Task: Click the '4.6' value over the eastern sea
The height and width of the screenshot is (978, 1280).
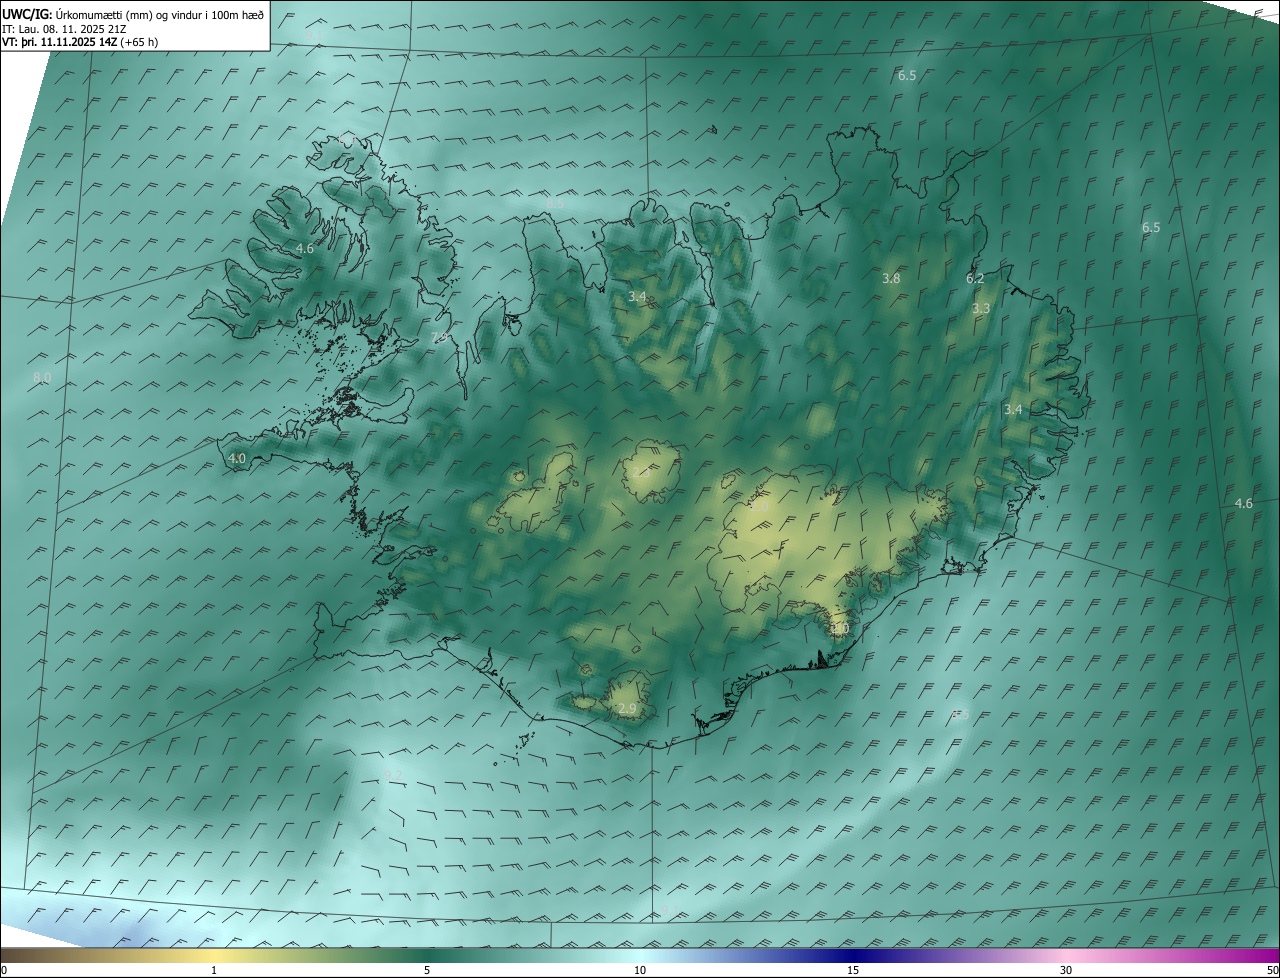Action: pos(1243,503)
